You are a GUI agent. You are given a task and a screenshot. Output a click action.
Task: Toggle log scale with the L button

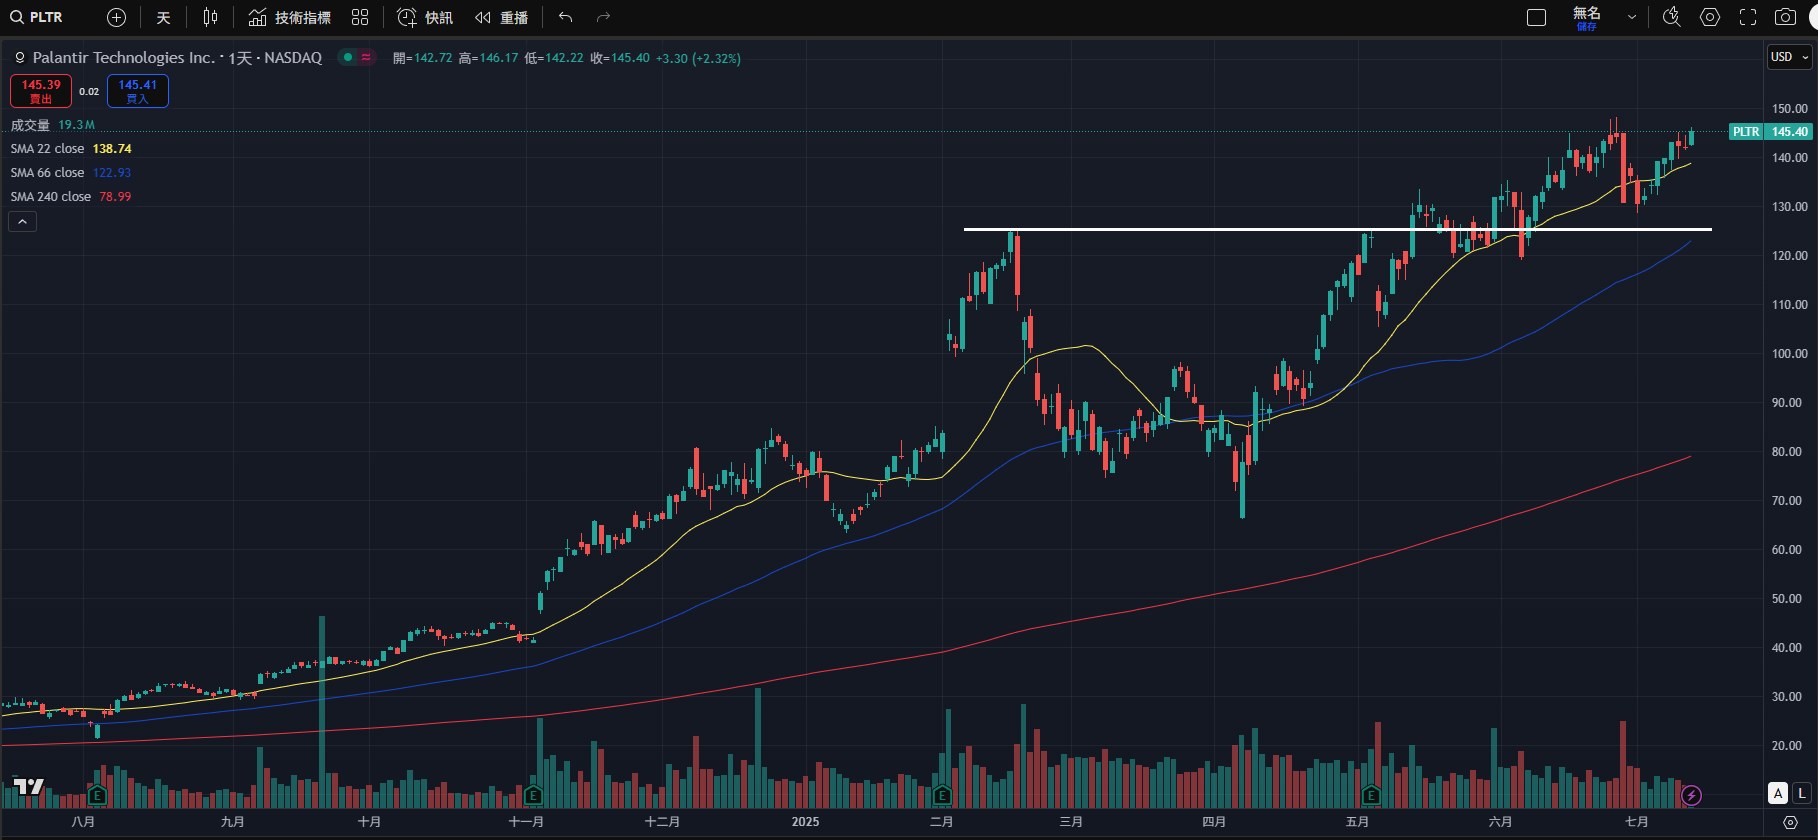tap(1801, 793)
